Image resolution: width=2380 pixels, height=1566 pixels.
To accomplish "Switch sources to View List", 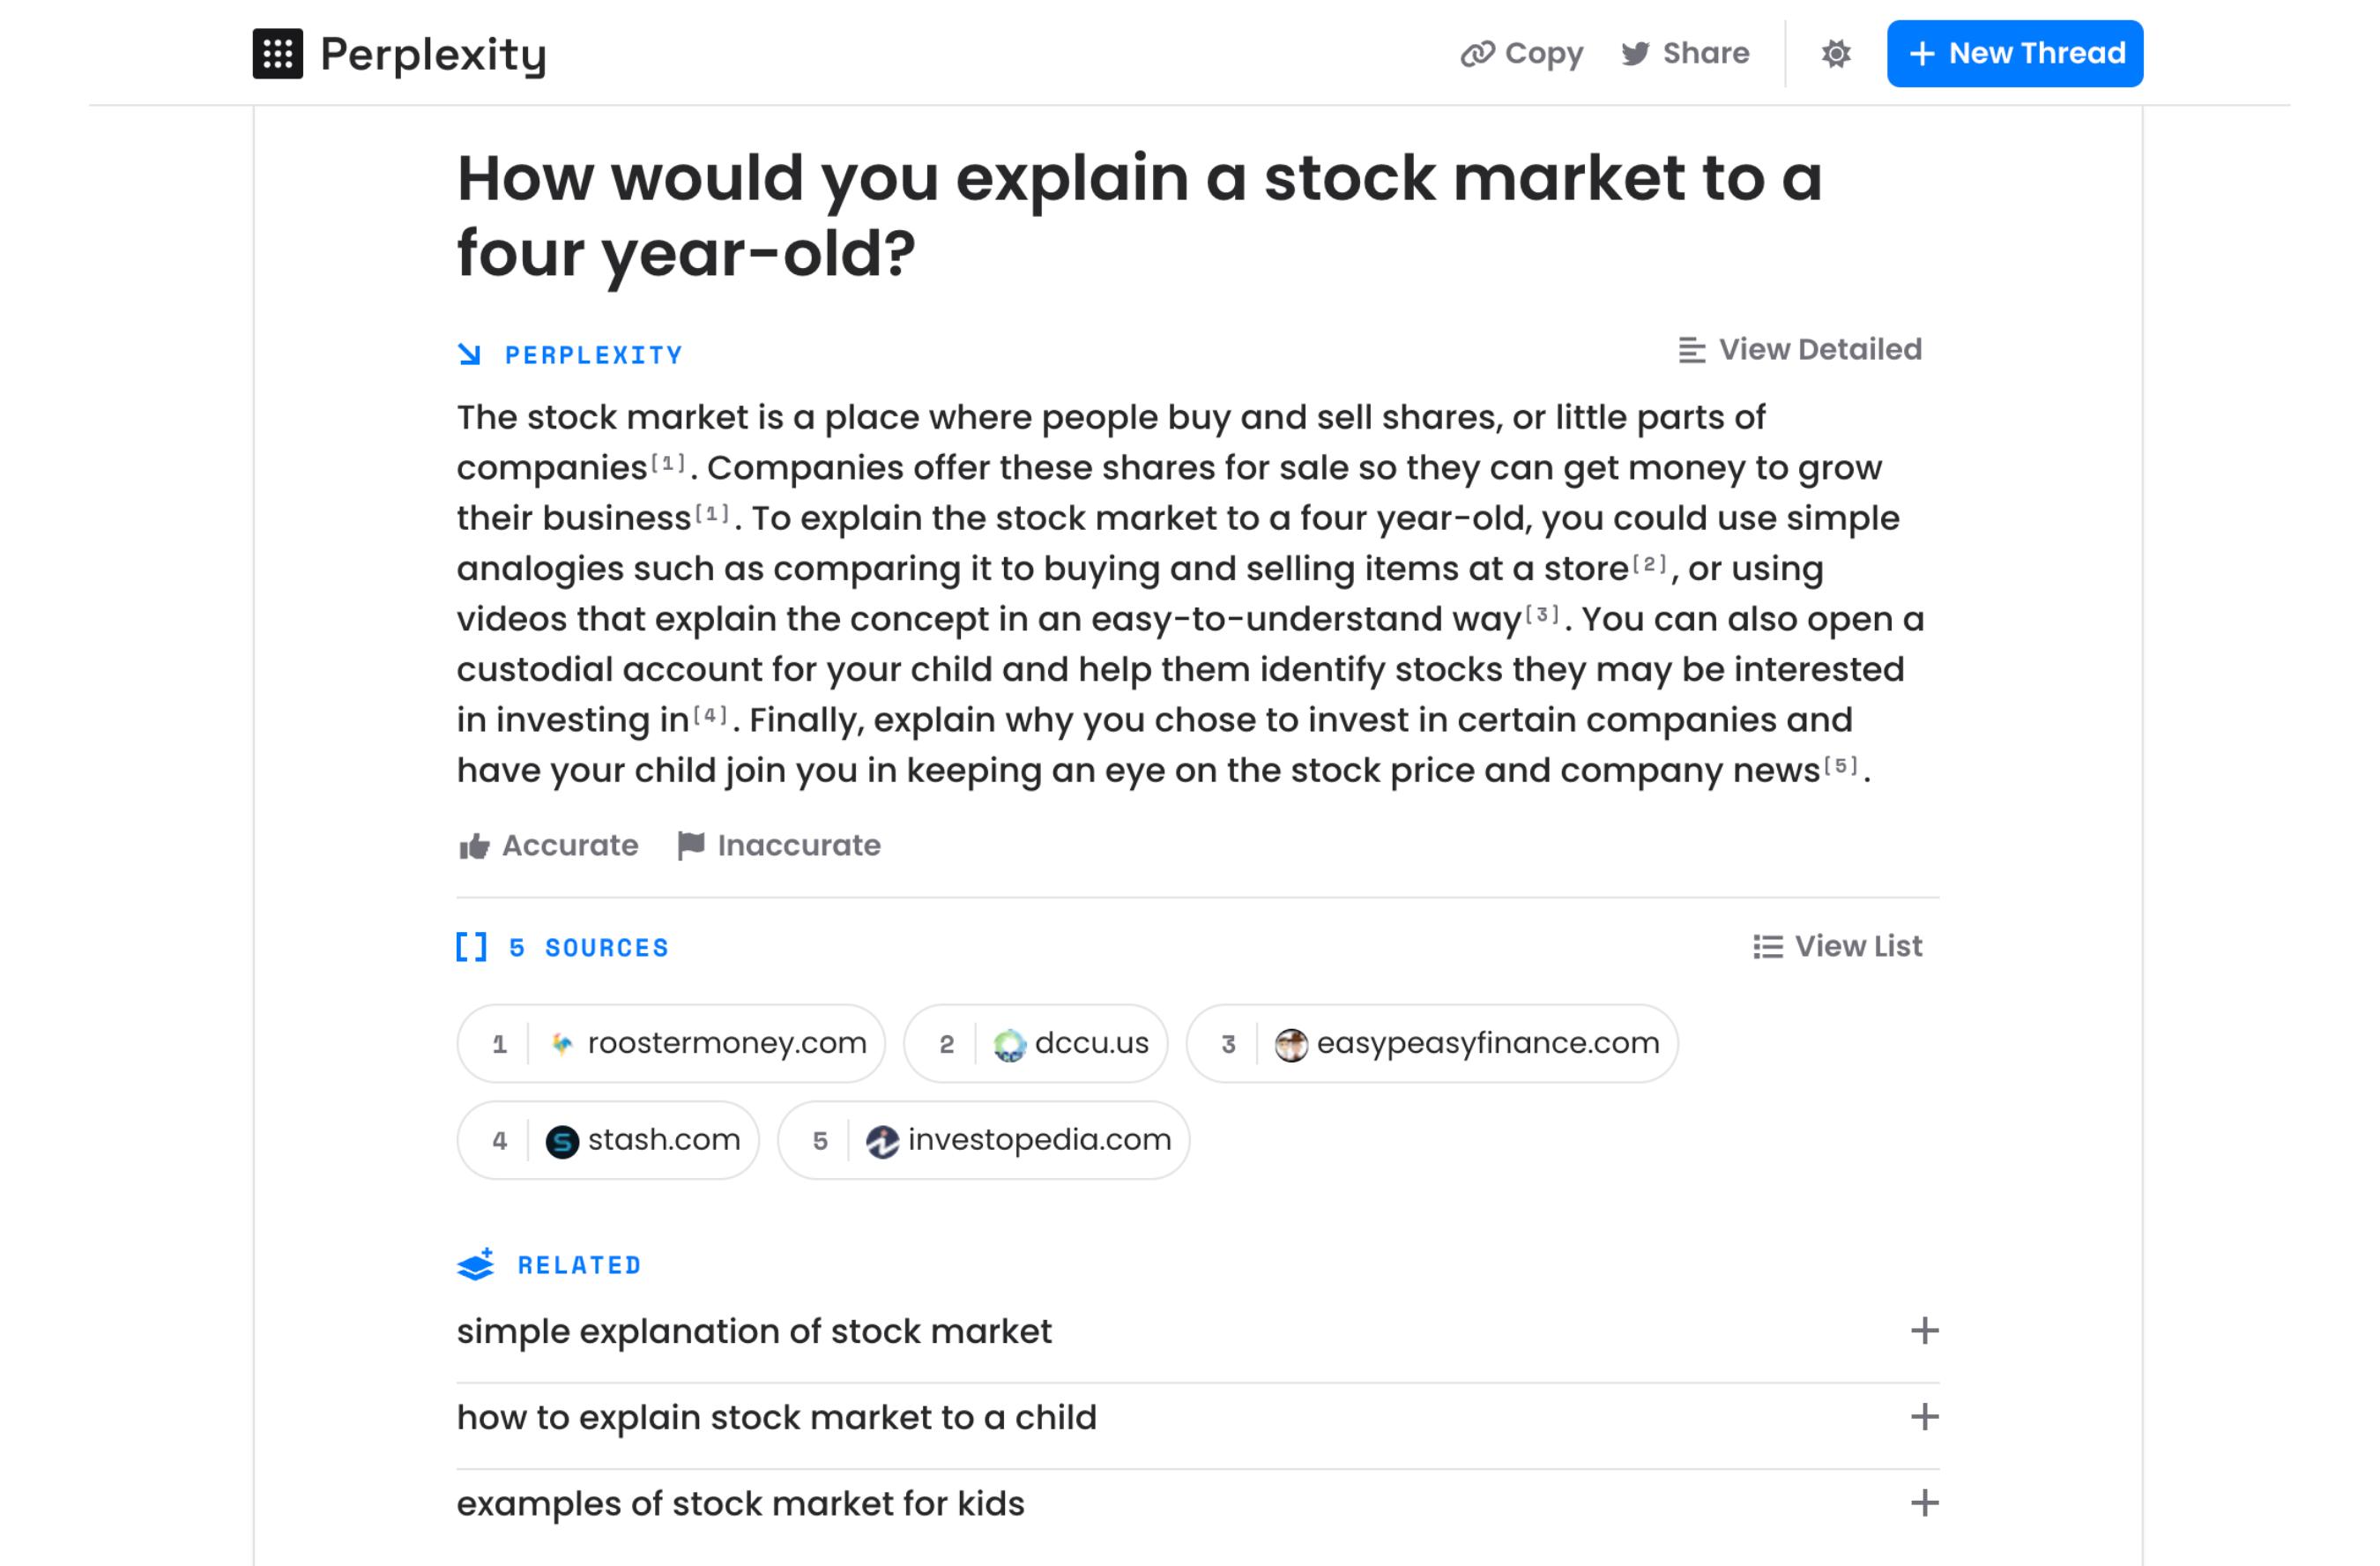I will click(1837, 946).
